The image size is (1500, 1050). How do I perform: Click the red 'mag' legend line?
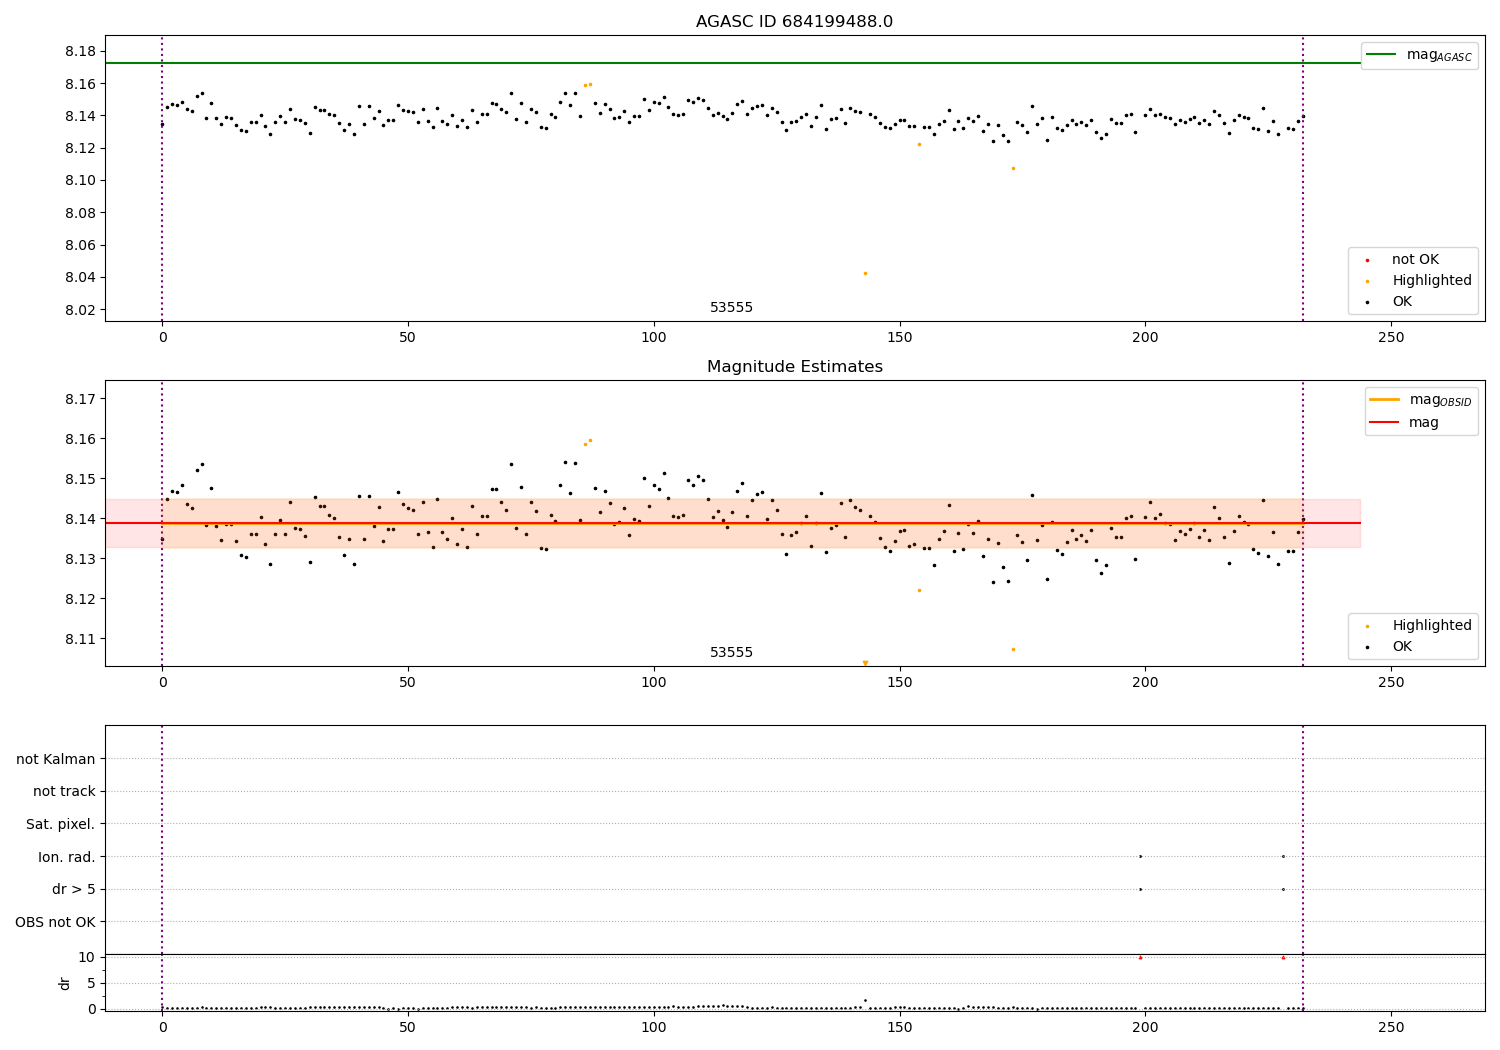[x=1385, y=423]
